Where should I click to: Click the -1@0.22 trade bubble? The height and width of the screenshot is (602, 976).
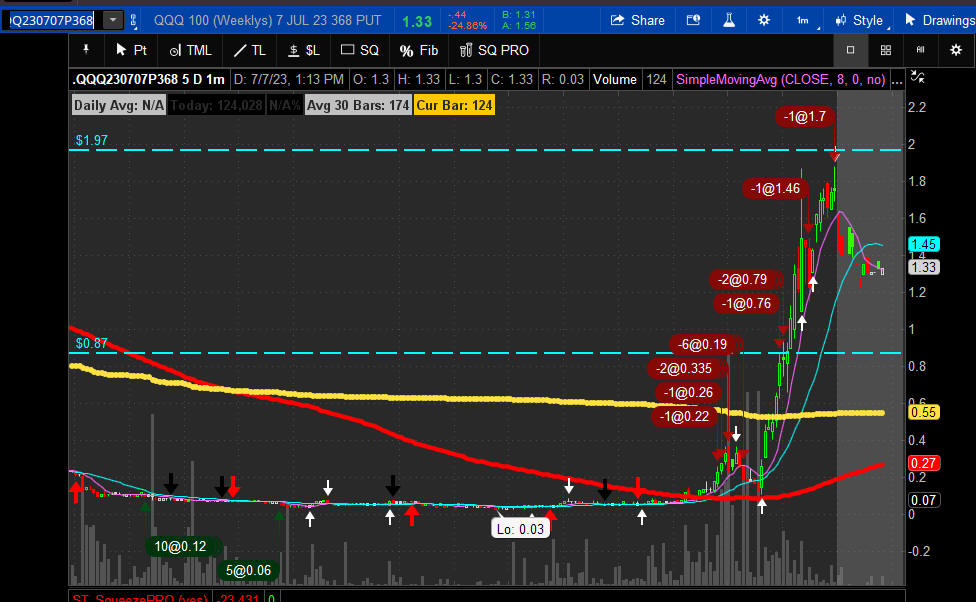684,416
